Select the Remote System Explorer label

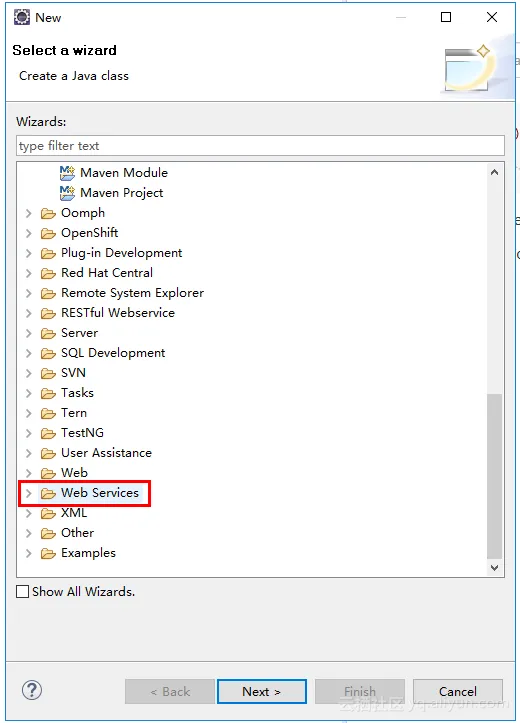133,293
